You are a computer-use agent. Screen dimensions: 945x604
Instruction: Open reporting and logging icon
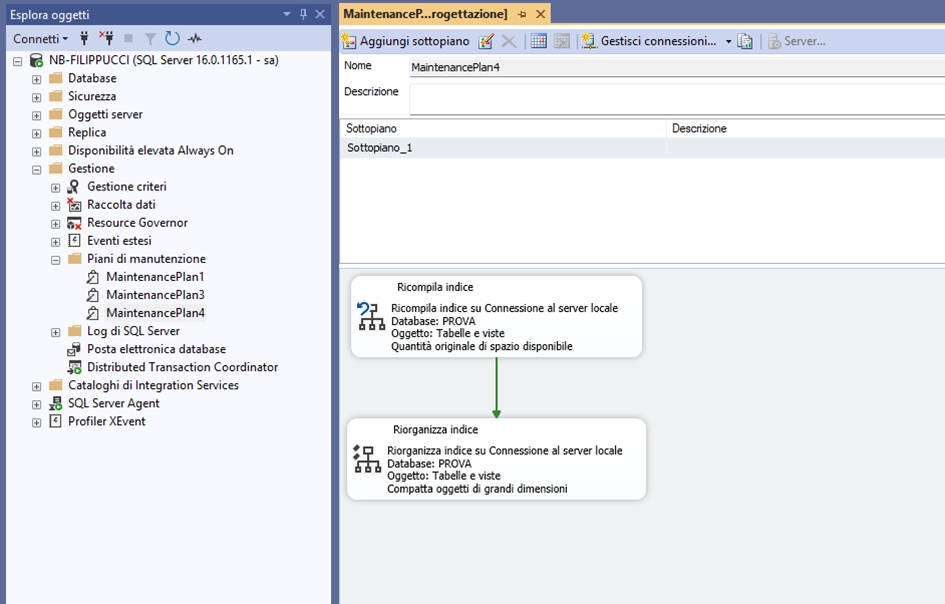[x=745, y=41]
